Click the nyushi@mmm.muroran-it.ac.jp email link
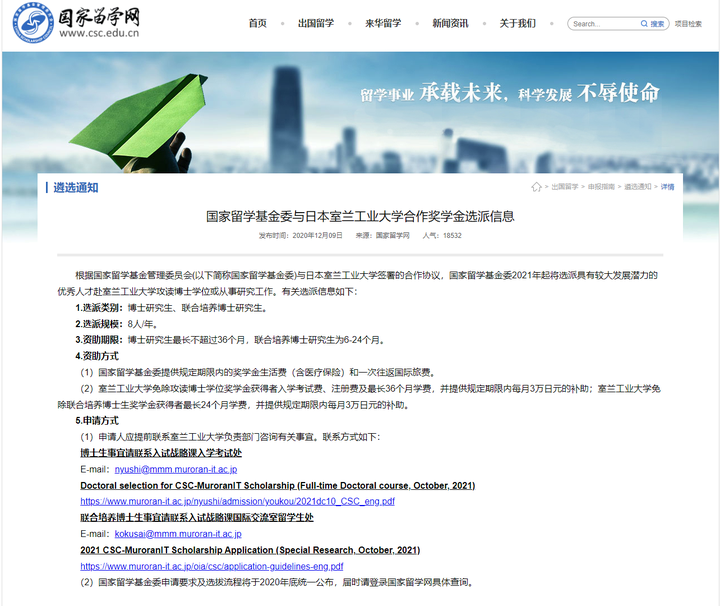This screenshot has height=606, width=720. pyautogui.click(x=176, y=469)
